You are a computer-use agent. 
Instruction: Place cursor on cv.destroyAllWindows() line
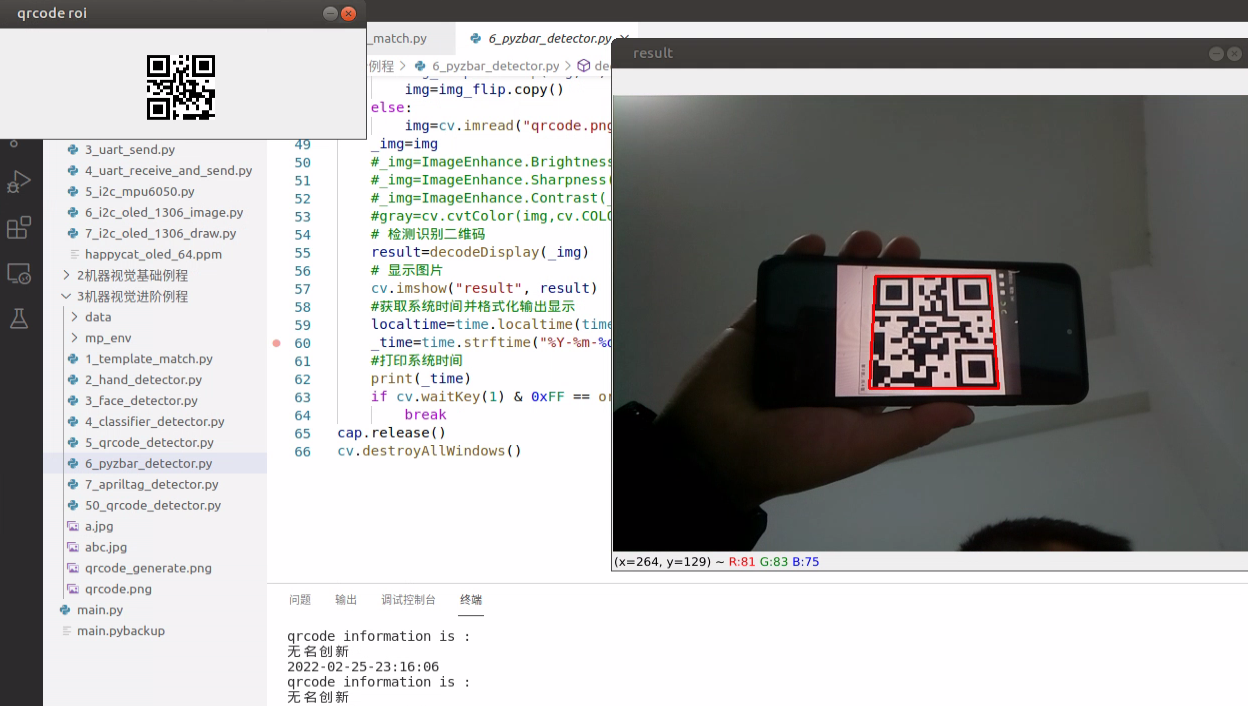click(x=429, y=451)
